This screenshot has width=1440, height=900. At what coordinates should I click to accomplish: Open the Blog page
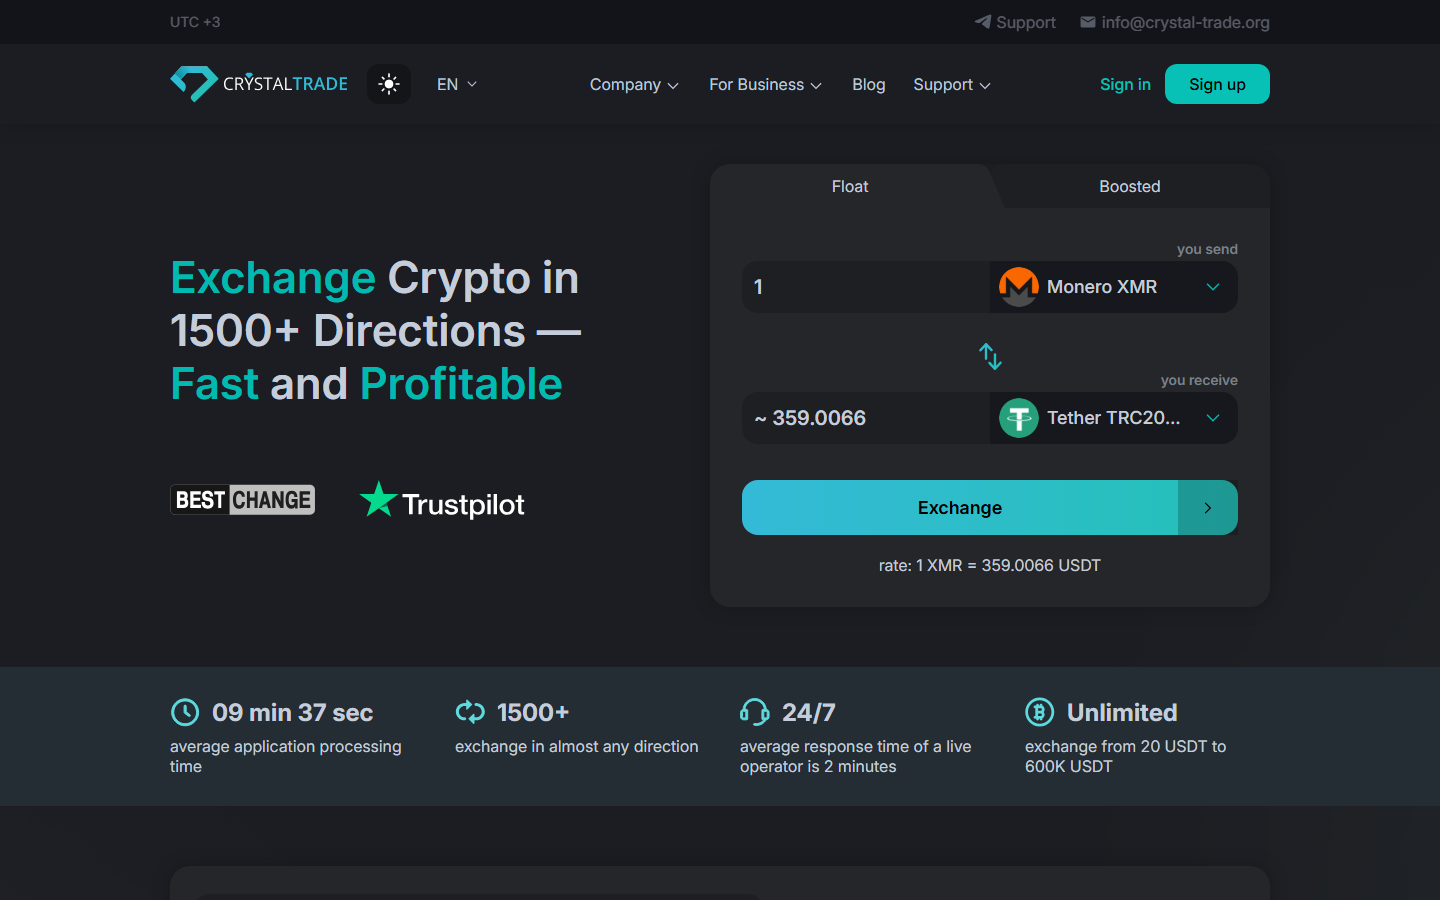[869, 85]
